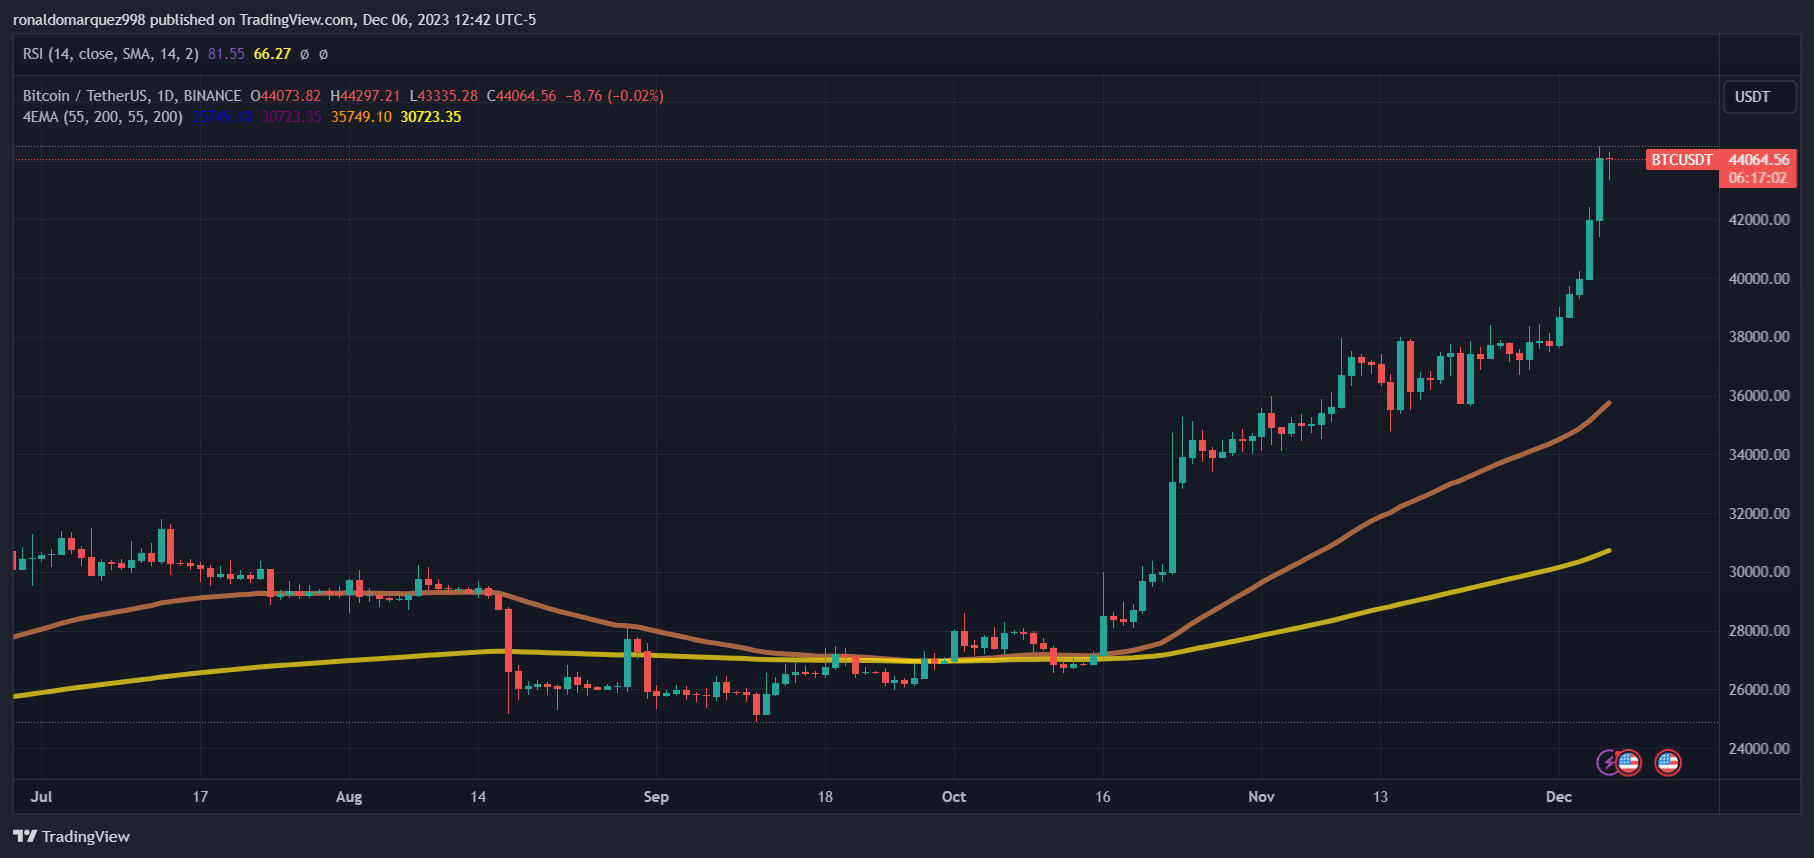The width and height of the screenshot is (1814, 858).
Task: Click the Jul label on the time axis
Action: 41,797
